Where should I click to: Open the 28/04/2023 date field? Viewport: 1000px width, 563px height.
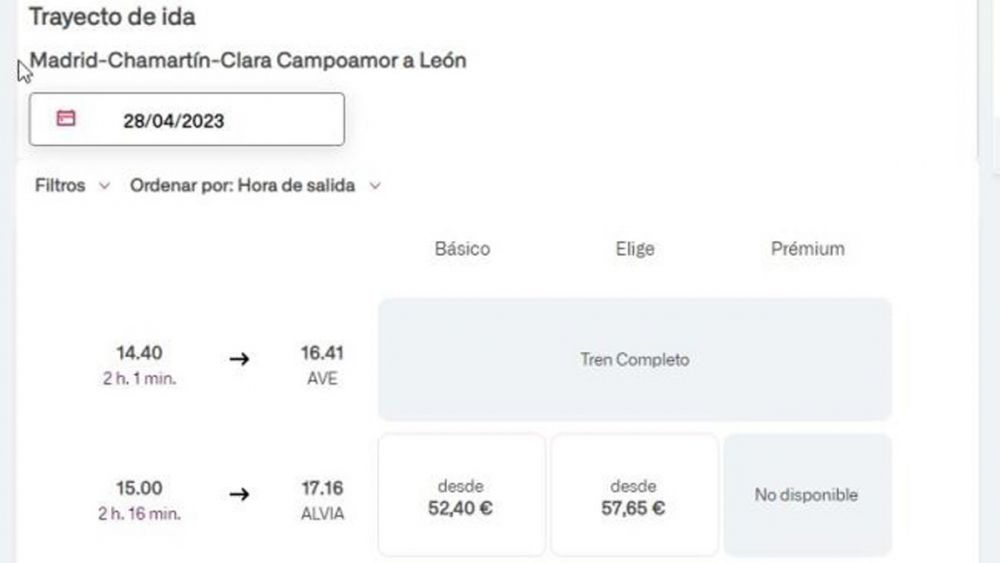tap(187, 119)
